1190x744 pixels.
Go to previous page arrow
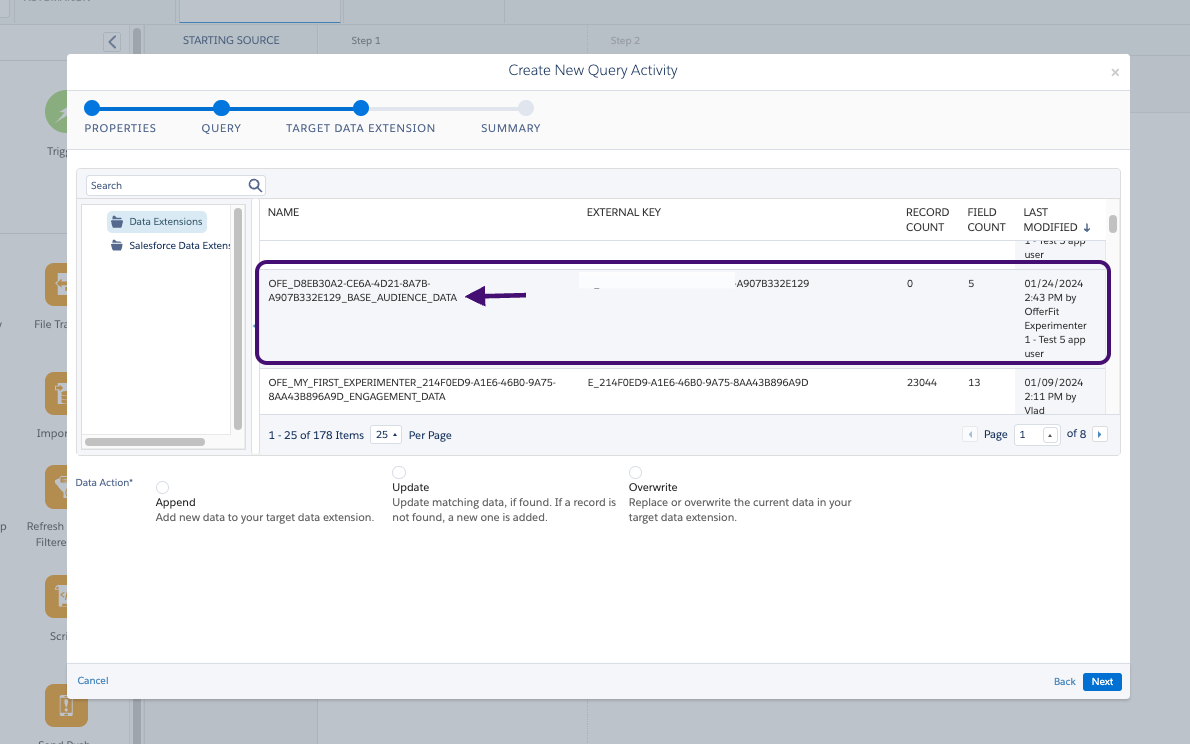[x=969, y=435]
